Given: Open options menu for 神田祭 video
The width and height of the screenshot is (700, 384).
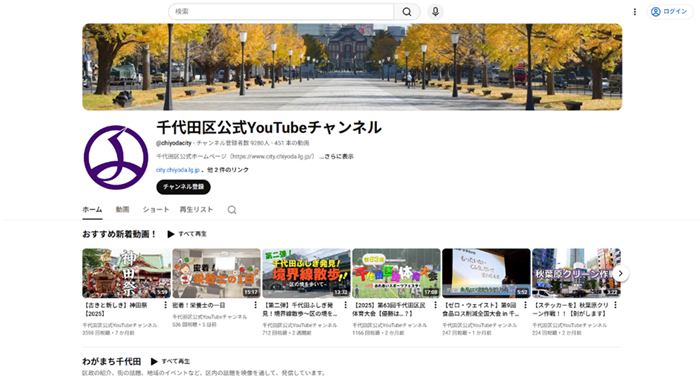Looking at the screenshot, I should click(166, 305).
